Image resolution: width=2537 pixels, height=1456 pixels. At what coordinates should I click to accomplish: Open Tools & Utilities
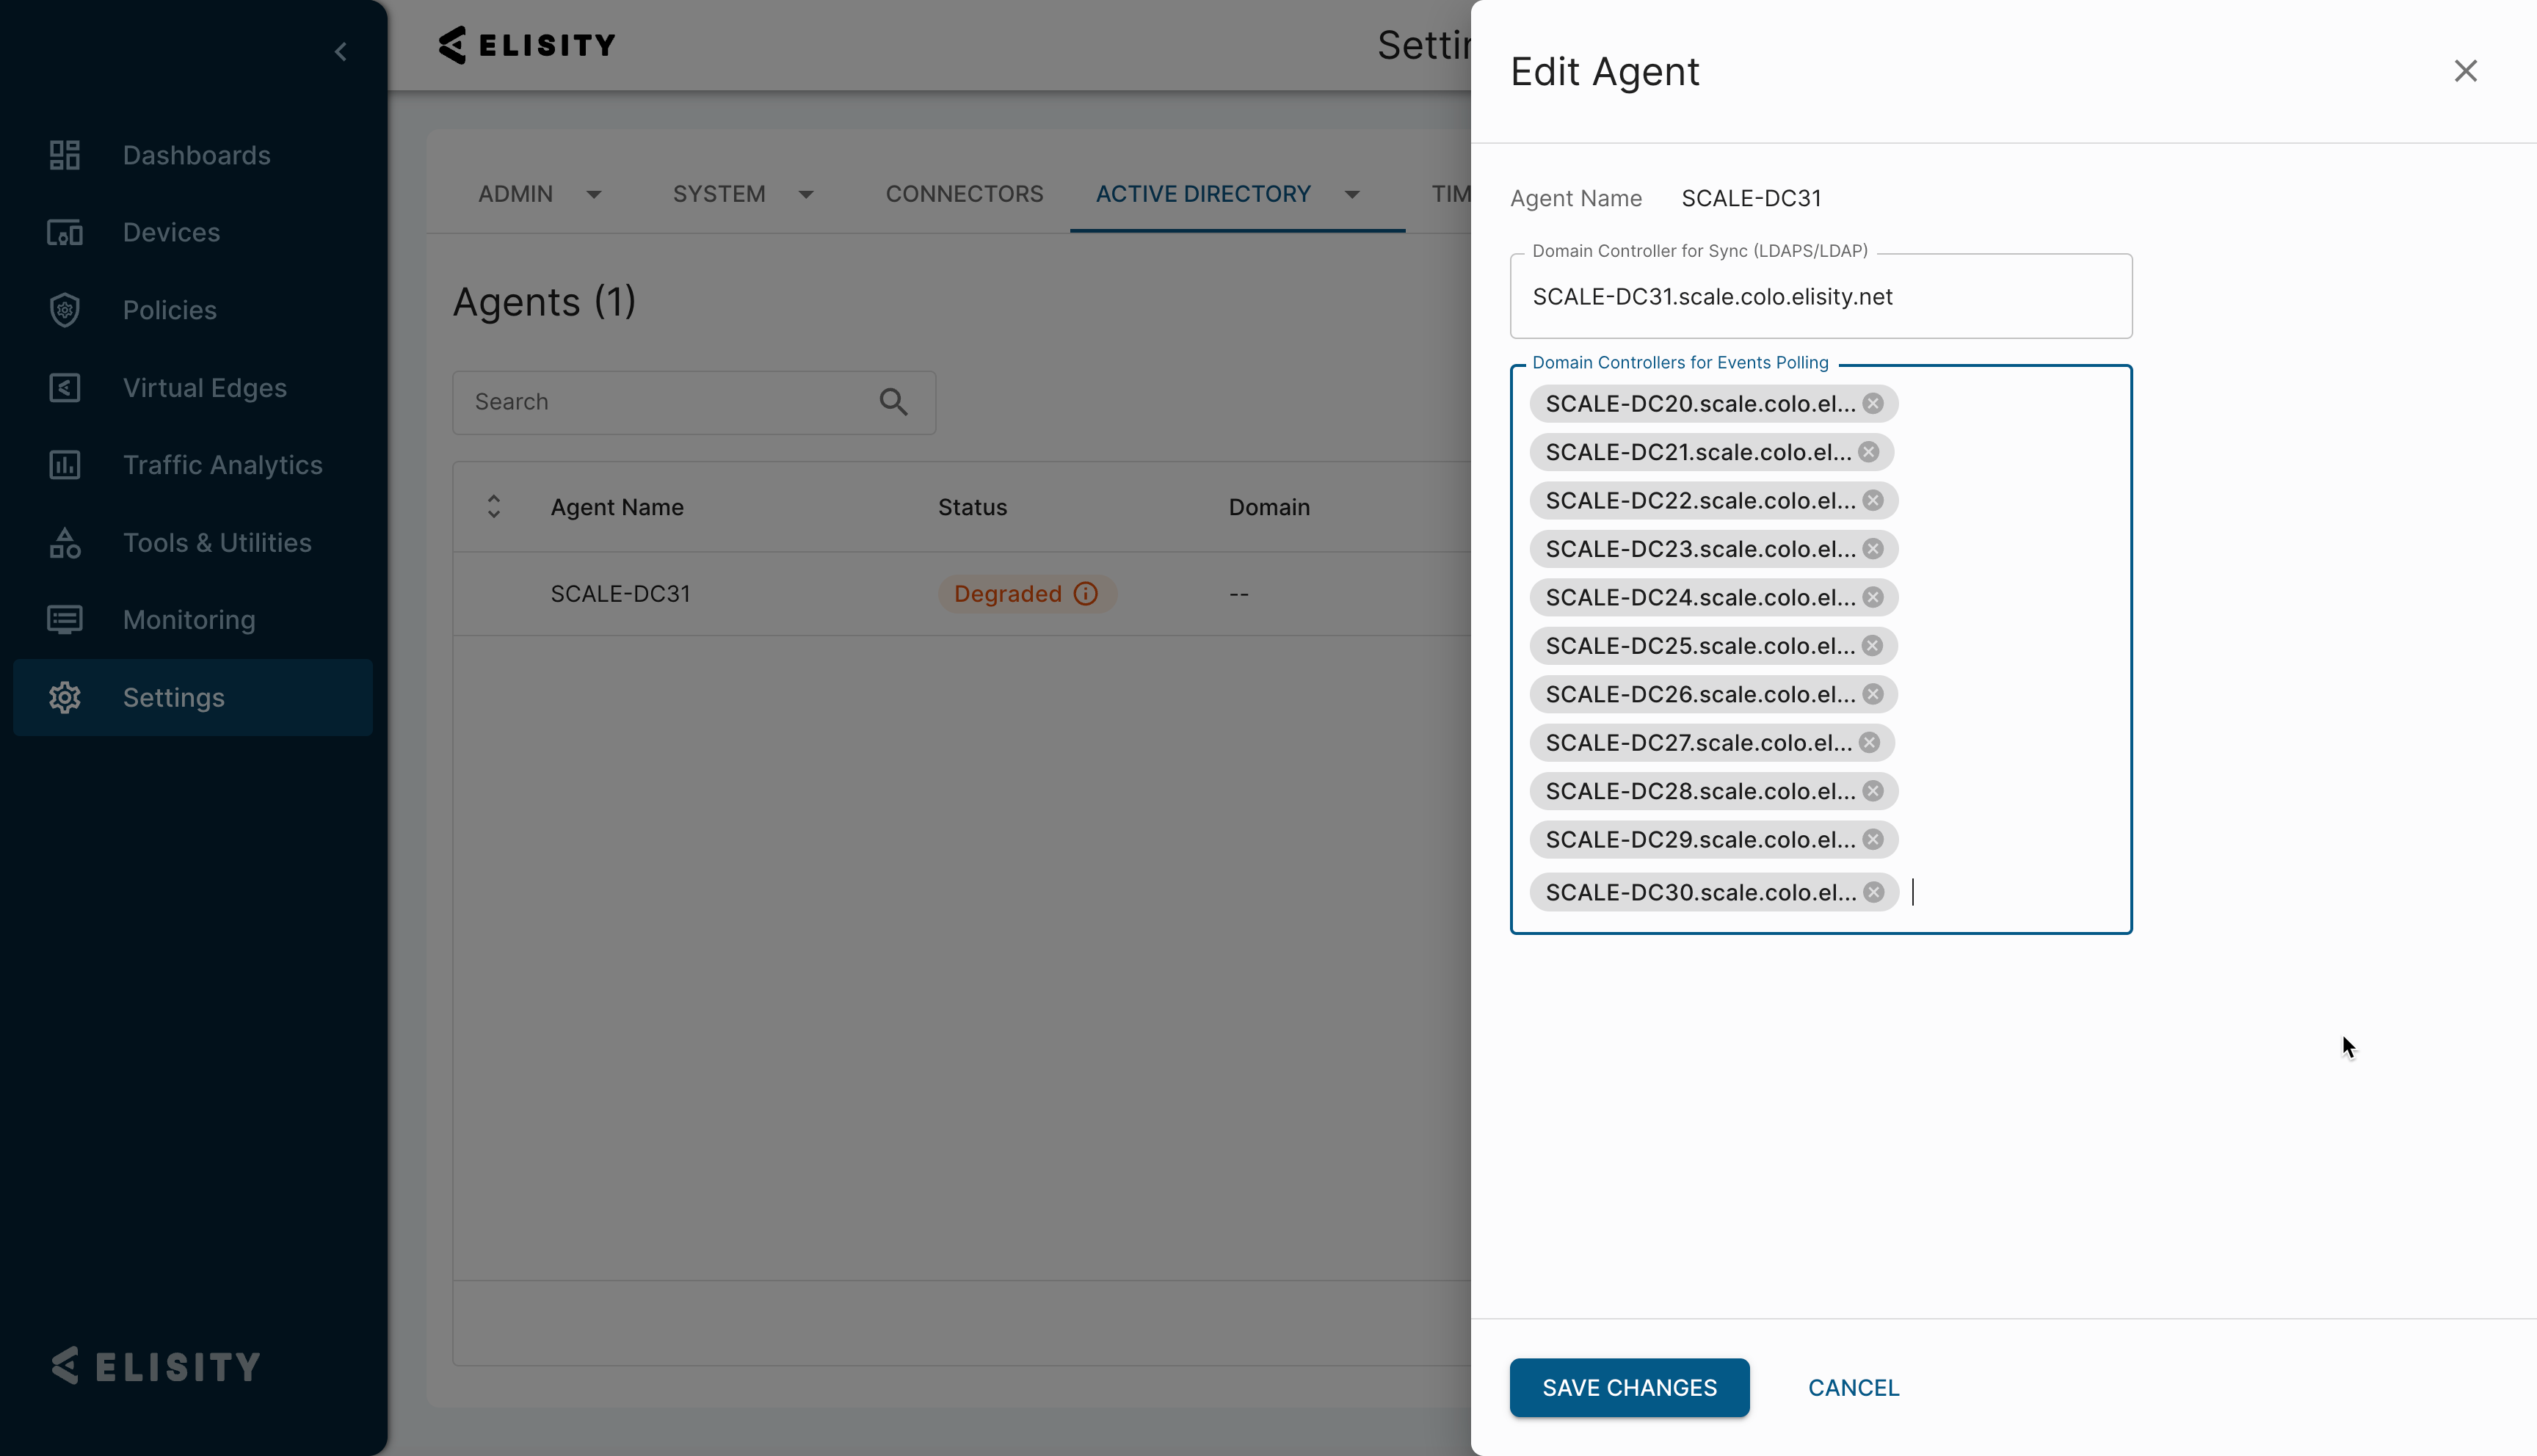coord(217,542)
